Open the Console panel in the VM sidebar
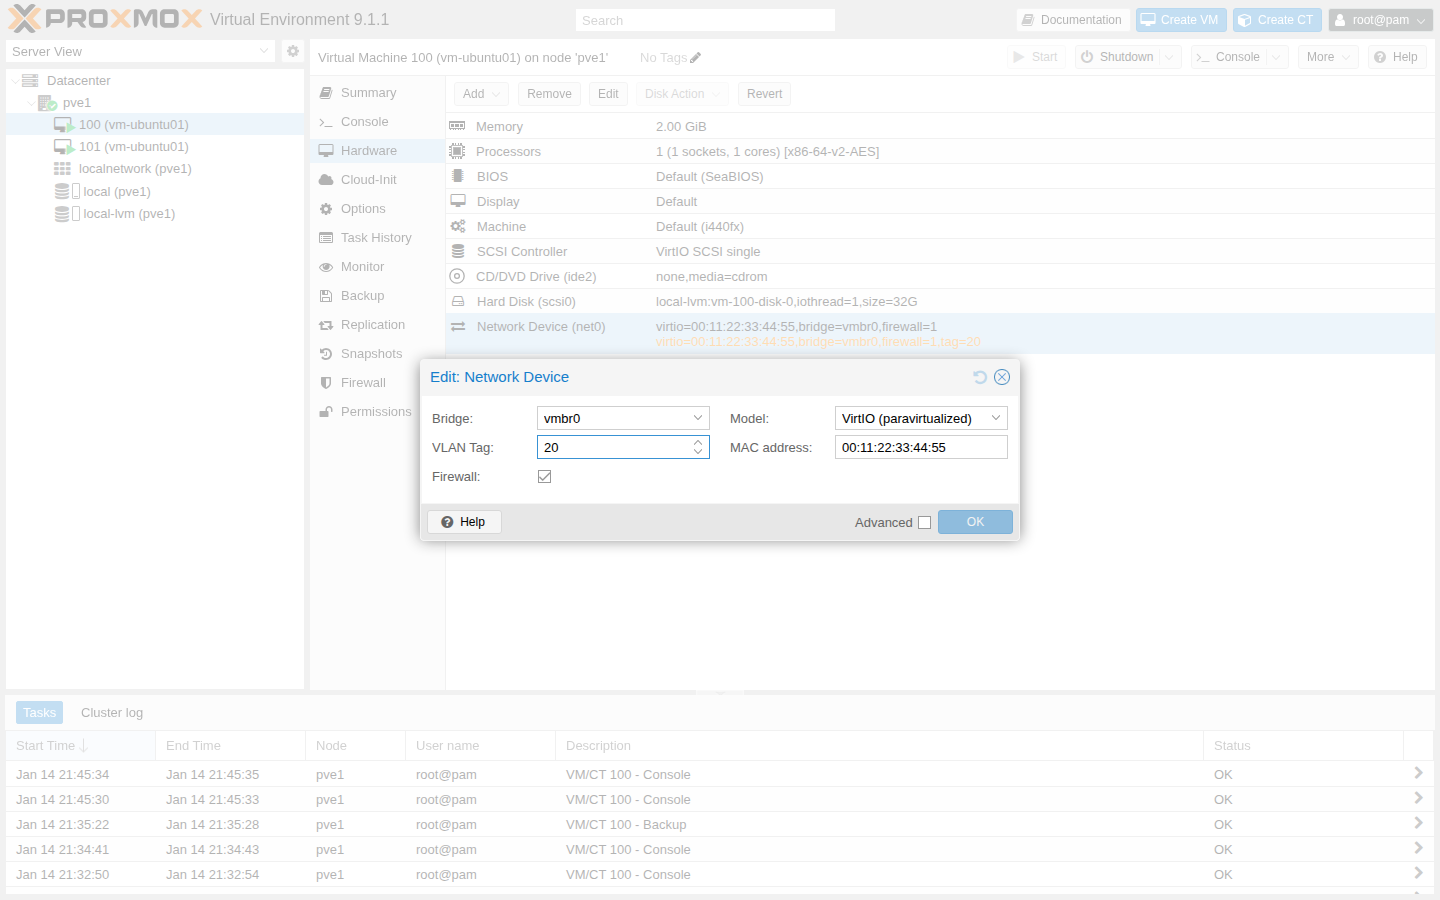Viewport: 1440px width, 900px height. point(364,121)
